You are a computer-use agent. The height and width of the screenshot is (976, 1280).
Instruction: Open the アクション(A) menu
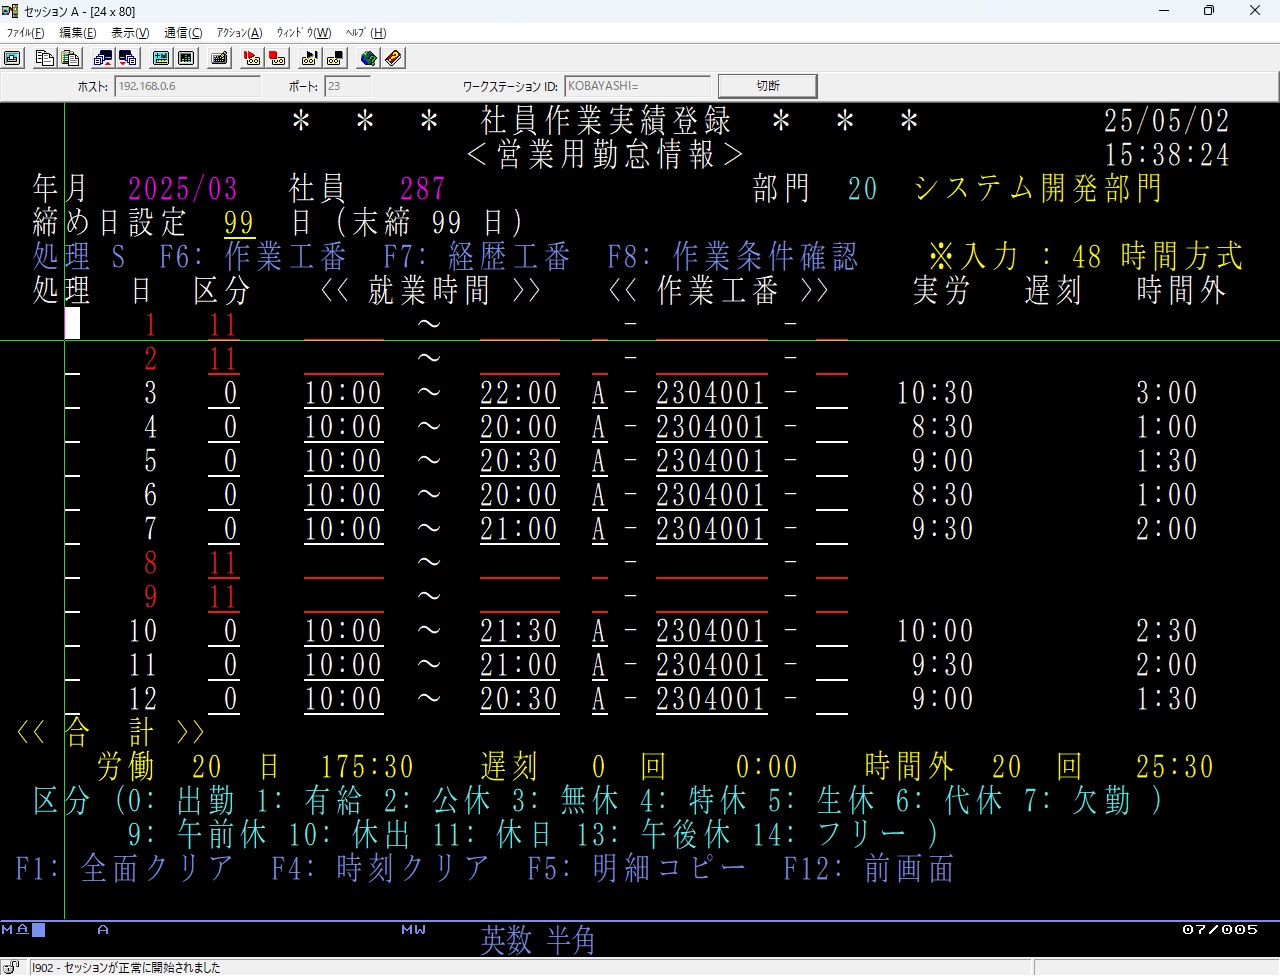[239, 33]
